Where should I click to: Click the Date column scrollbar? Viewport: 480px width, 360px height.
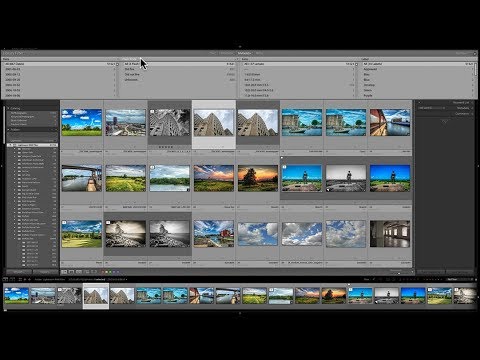[117, 80]
